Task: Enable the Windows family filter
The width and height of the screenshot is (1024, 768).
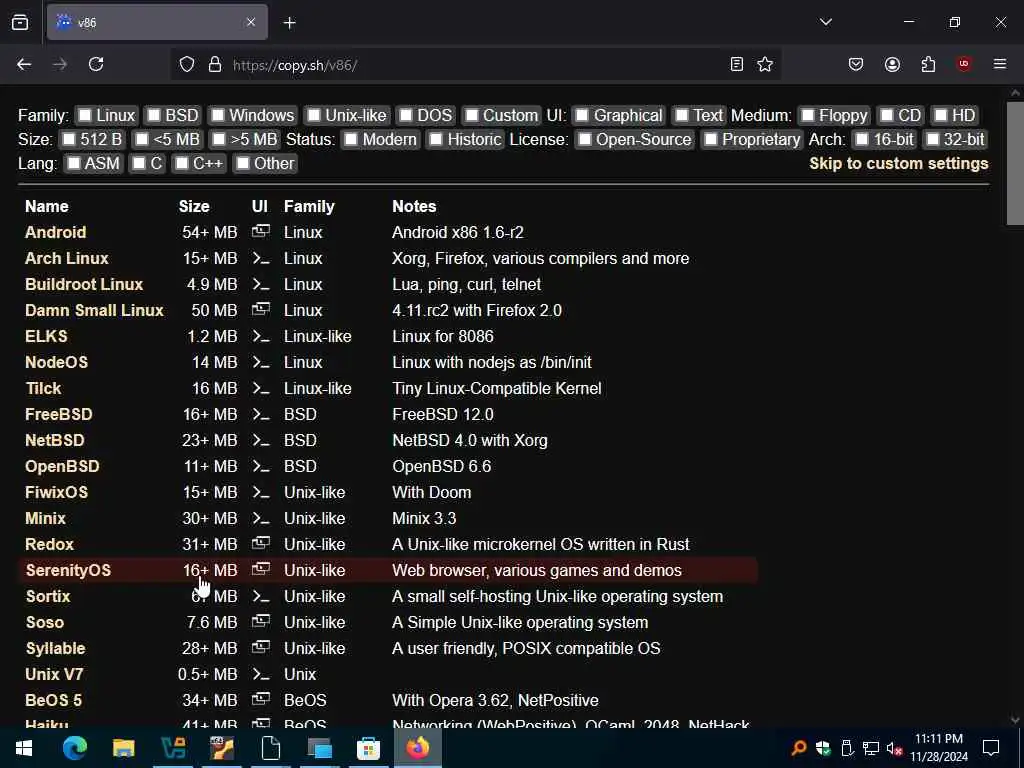Action: coord(218,116)
